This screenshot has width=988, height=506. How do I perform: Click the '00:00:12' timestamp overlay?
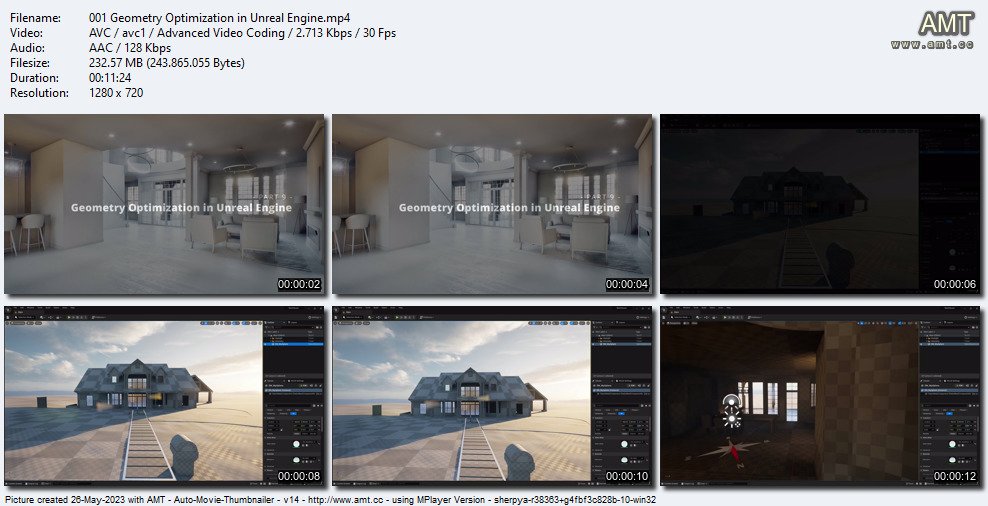(955, 476)
